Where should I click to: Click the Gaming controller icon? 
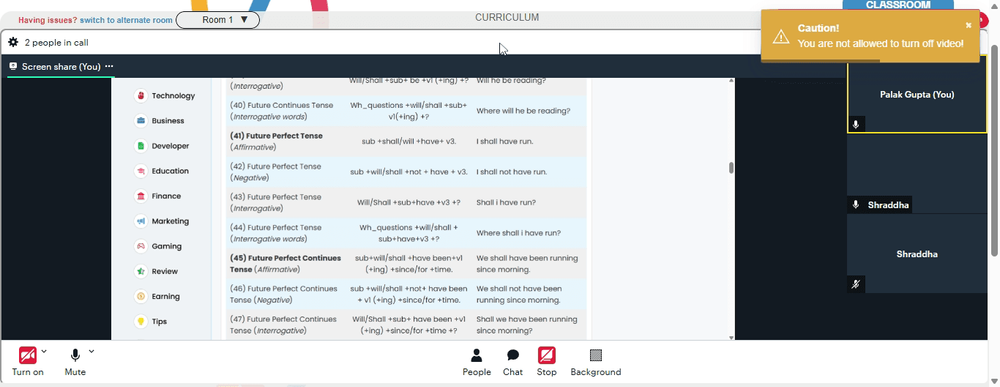[x=140, y=246]
